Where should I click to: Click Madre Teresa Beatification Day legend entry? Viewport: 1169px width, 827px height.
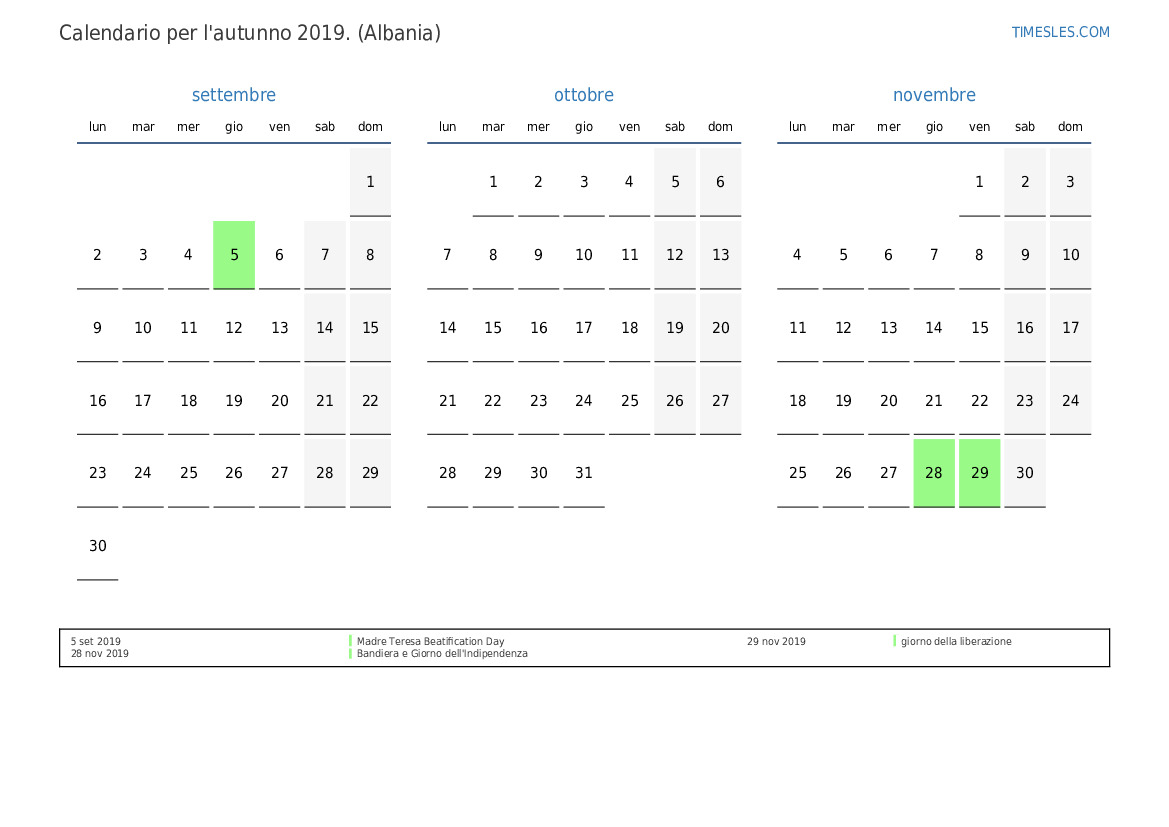pyautogui.click(x=430, y=642)
